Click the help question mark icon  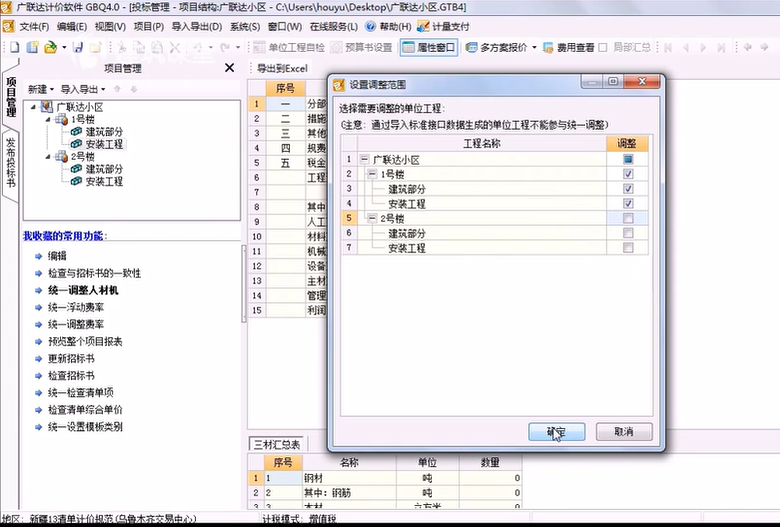(x=370, y=26)
